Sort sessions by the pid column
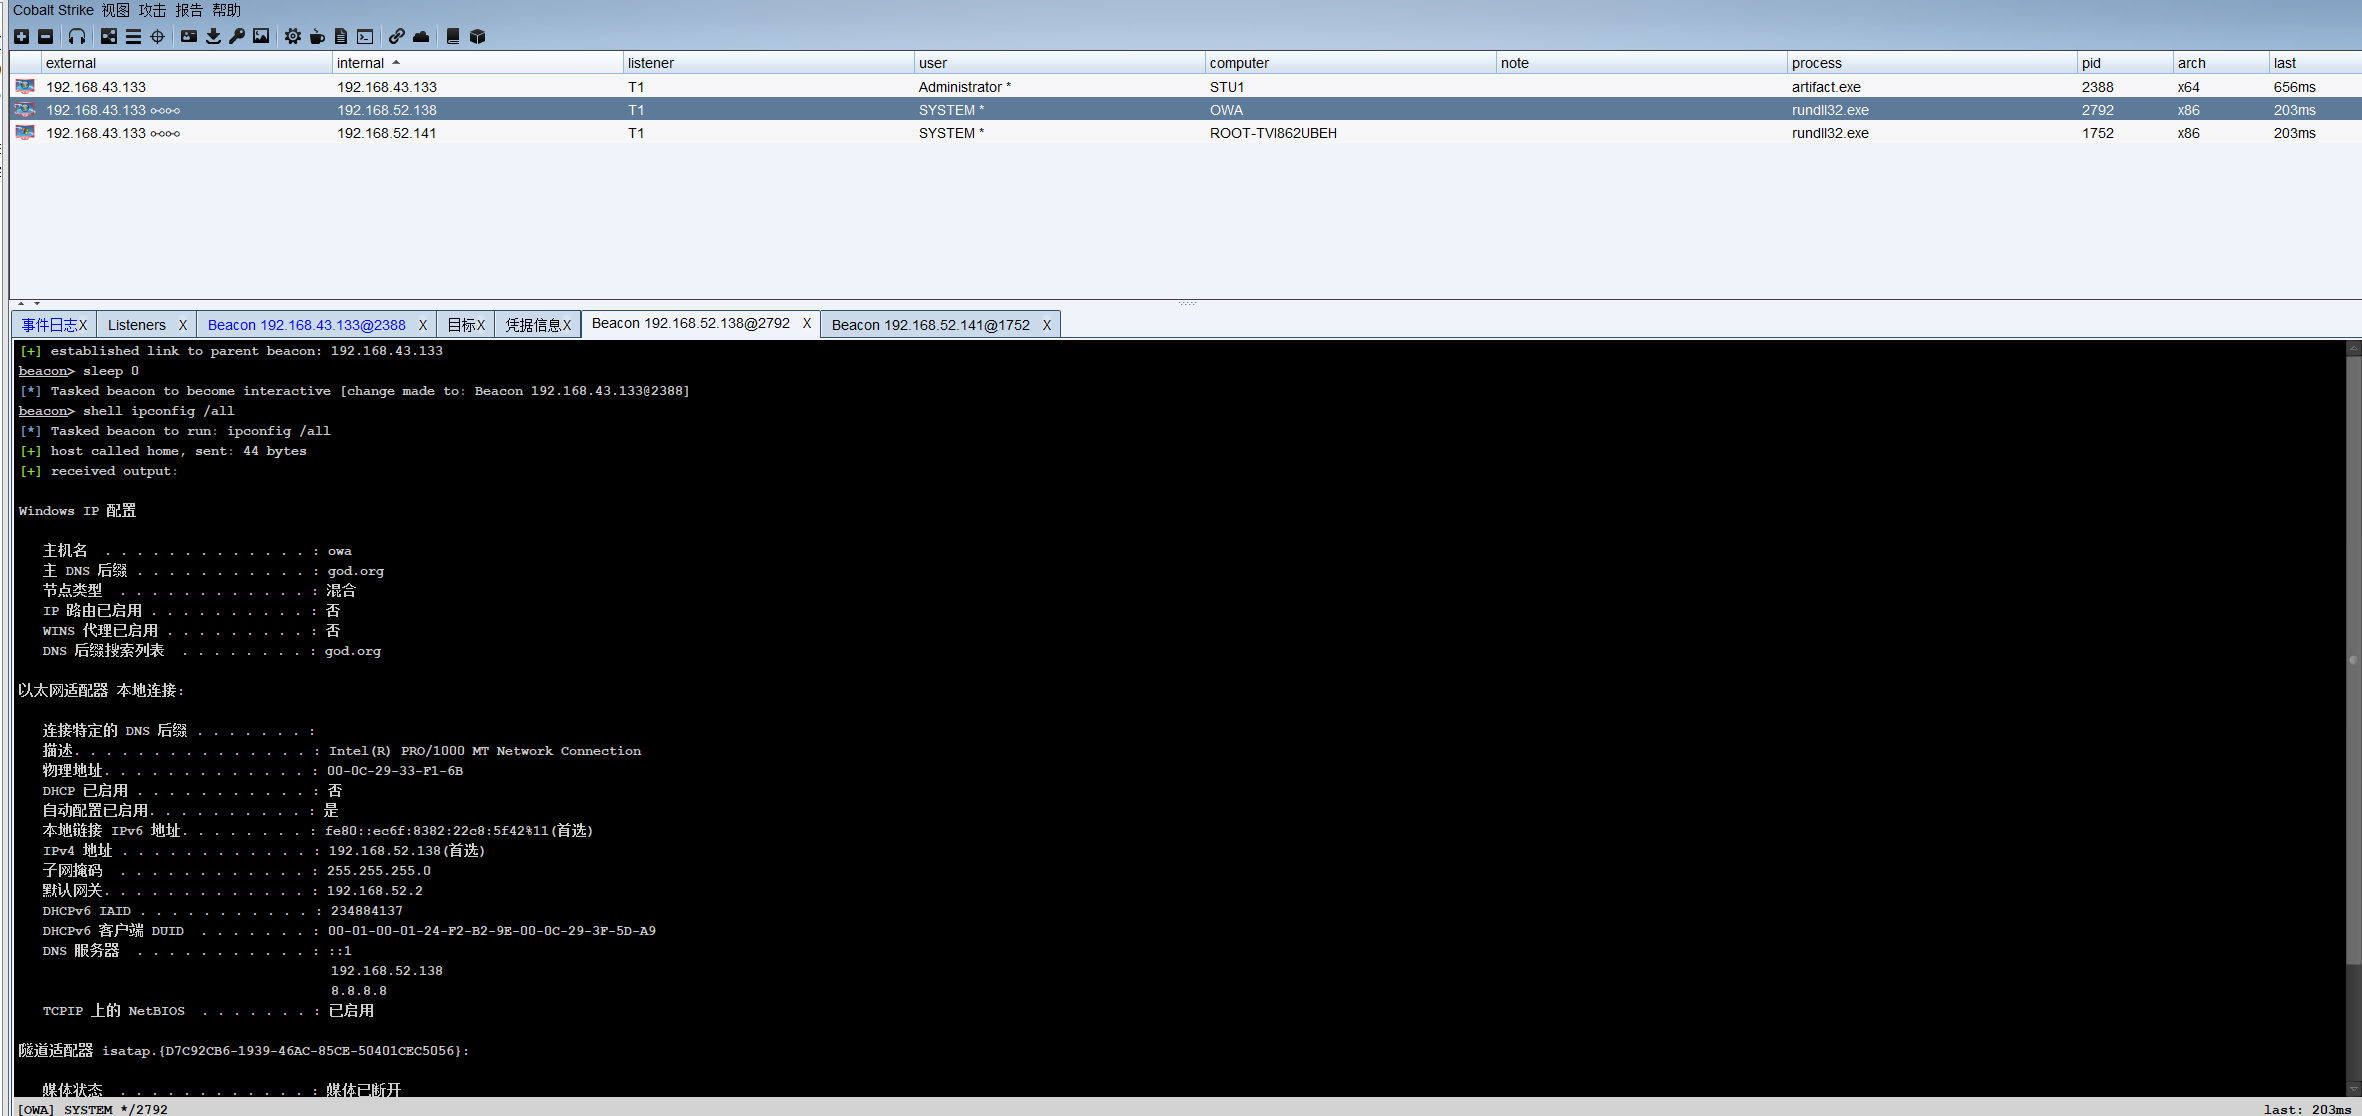Viewport: 2362px width, 1116px height. click(2091, 63)
